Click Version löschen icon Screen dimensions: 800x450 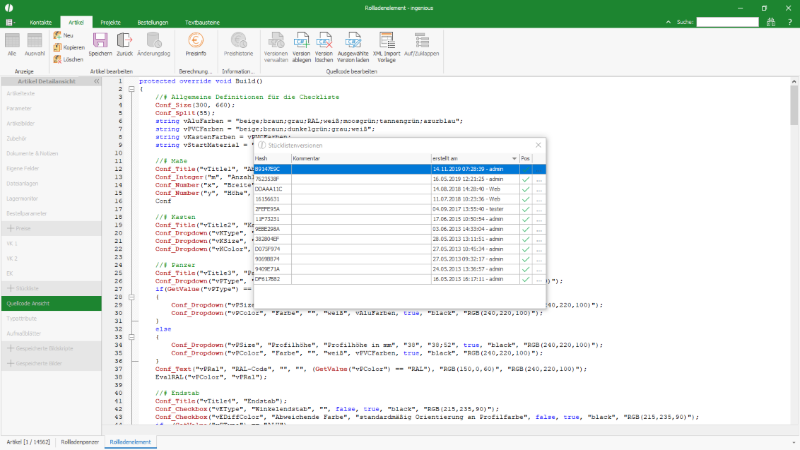[324, 47]
